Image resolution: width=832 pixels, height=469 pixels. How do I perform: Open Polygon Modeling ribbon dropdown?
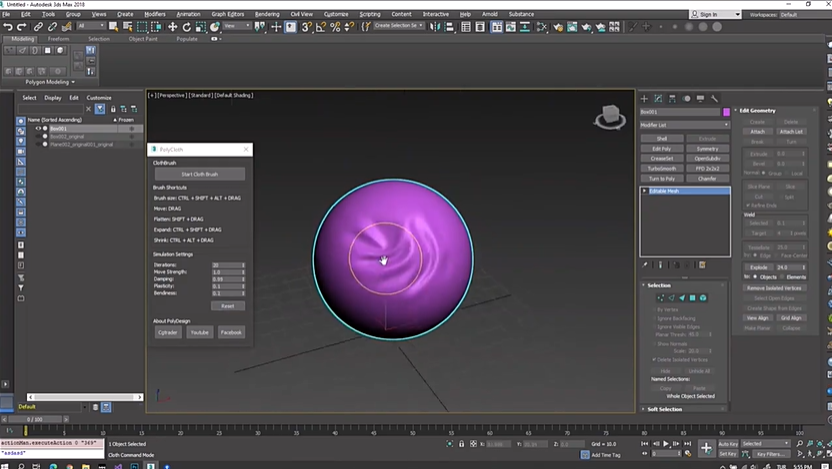pos(50,82)
